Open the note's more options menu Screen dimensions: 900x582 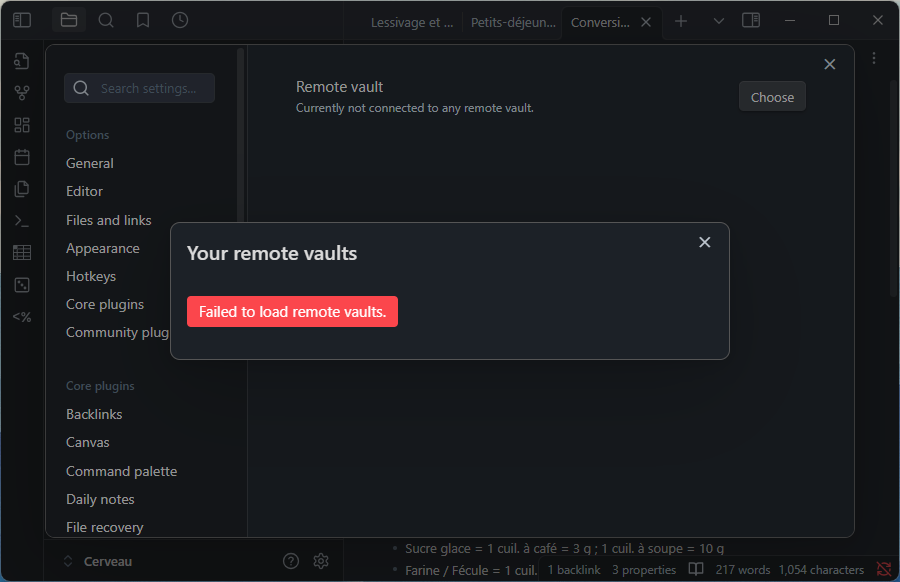(874, 59)
